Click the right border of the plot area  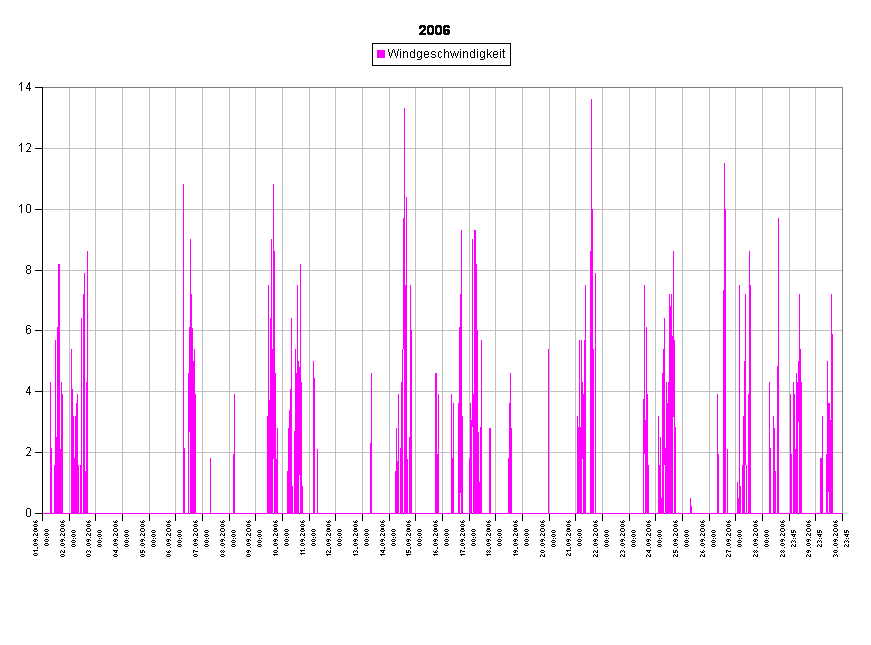(842, 300)
